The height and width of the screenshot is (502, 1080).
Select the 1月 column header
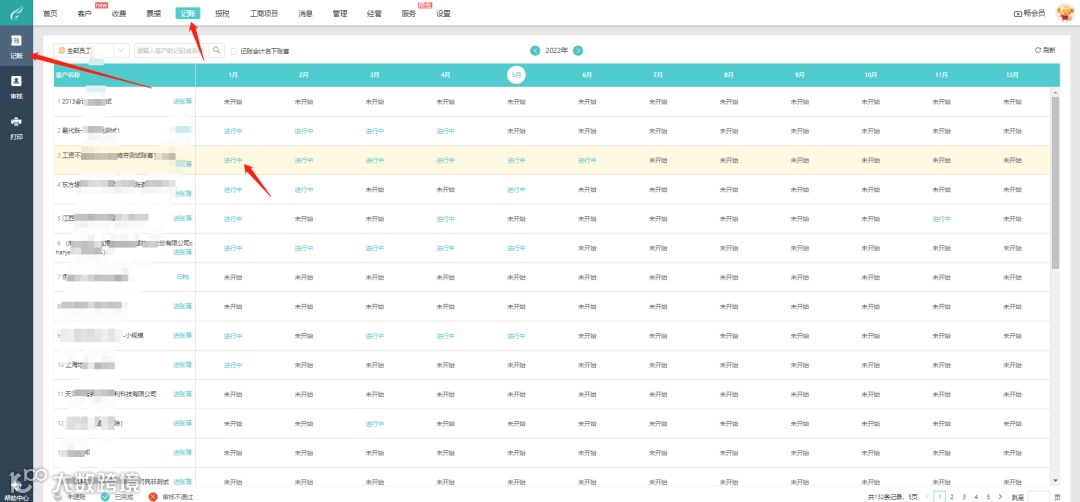233,74
